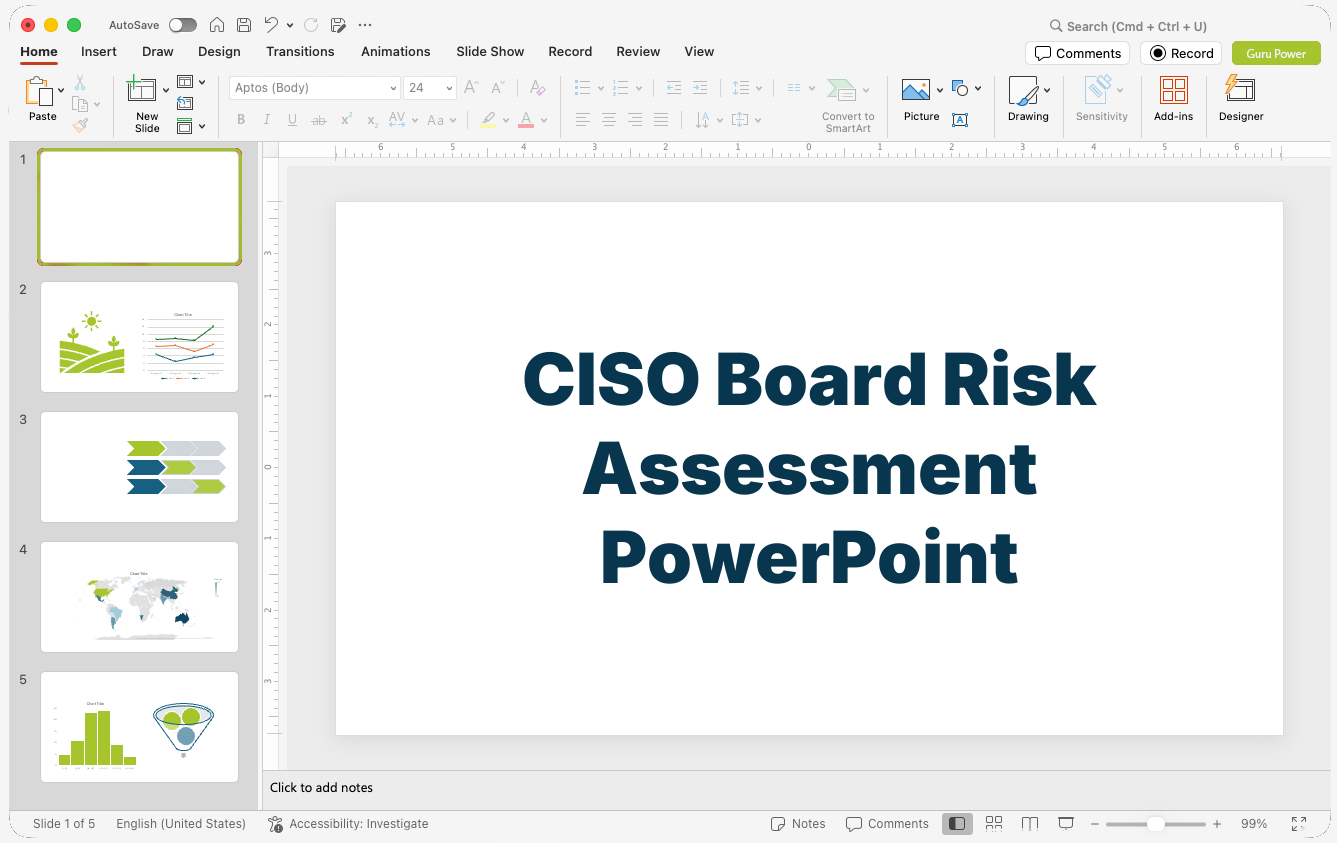
Task: Click the Record button at top right
Action: coord(1181,53)
